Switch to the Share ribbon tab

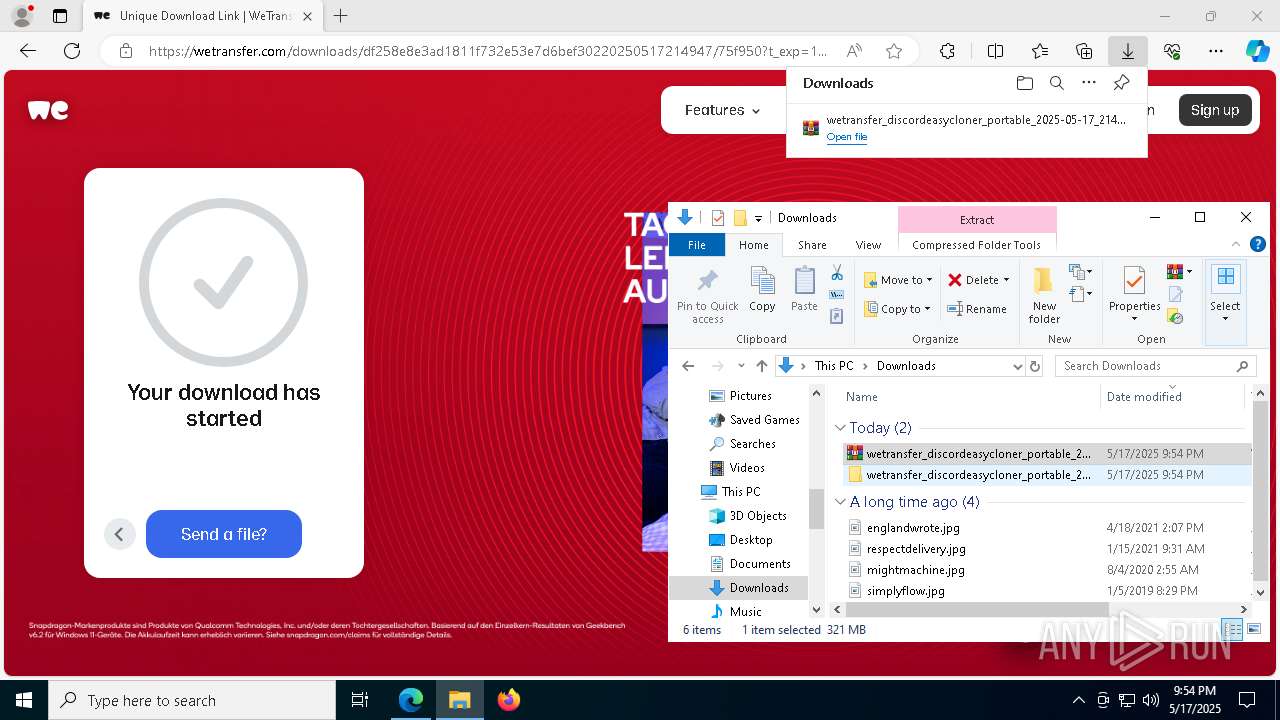pyautogui.click(x=812, y=244)
